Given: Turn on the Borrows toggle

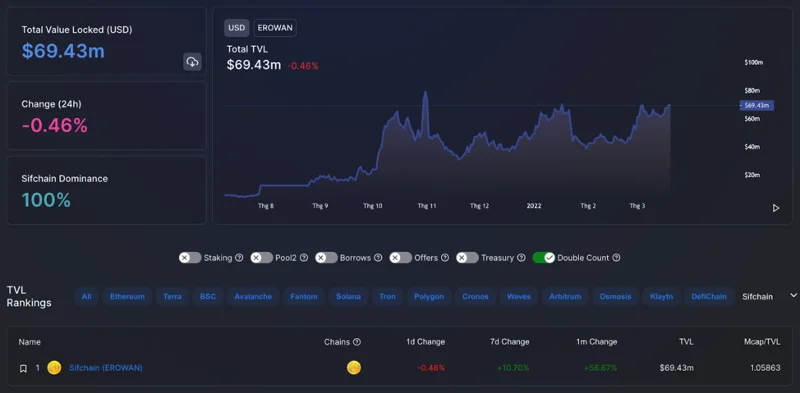Looking at the screenshot, I should [x=327, y=258].
